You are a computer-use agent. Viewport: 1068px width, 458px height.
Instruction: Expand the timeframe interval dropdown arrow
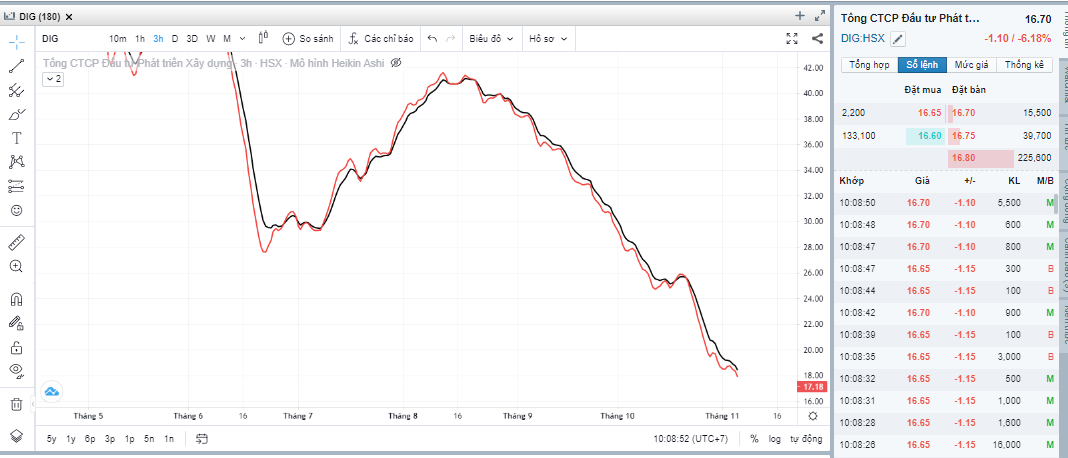click(242, 39)
